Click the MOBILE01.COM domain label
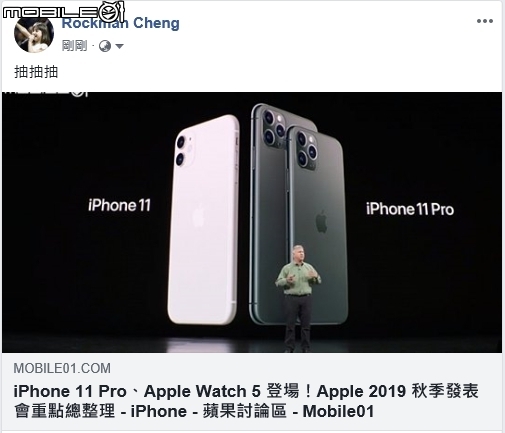505x433 pixels. pyautogui.click(x=62, y=368)
